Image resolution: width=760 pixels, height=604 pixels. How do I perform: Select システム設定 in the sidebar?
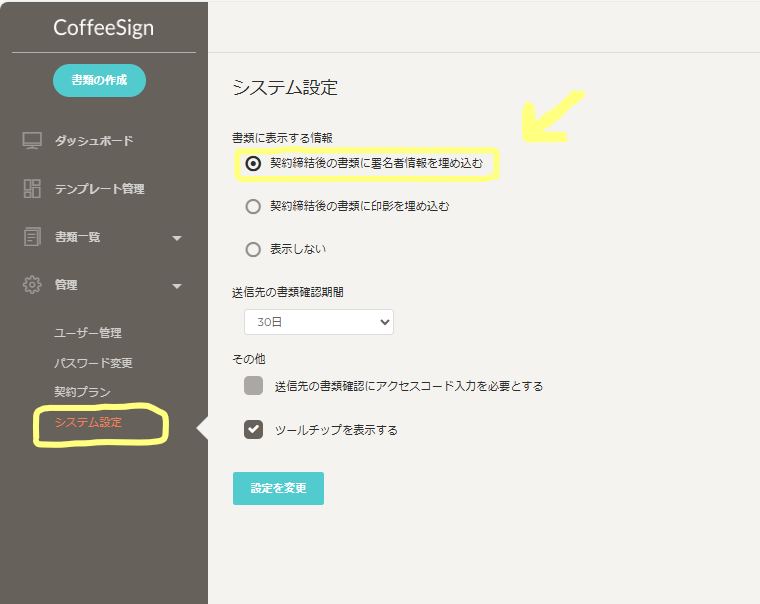point(88,422)
